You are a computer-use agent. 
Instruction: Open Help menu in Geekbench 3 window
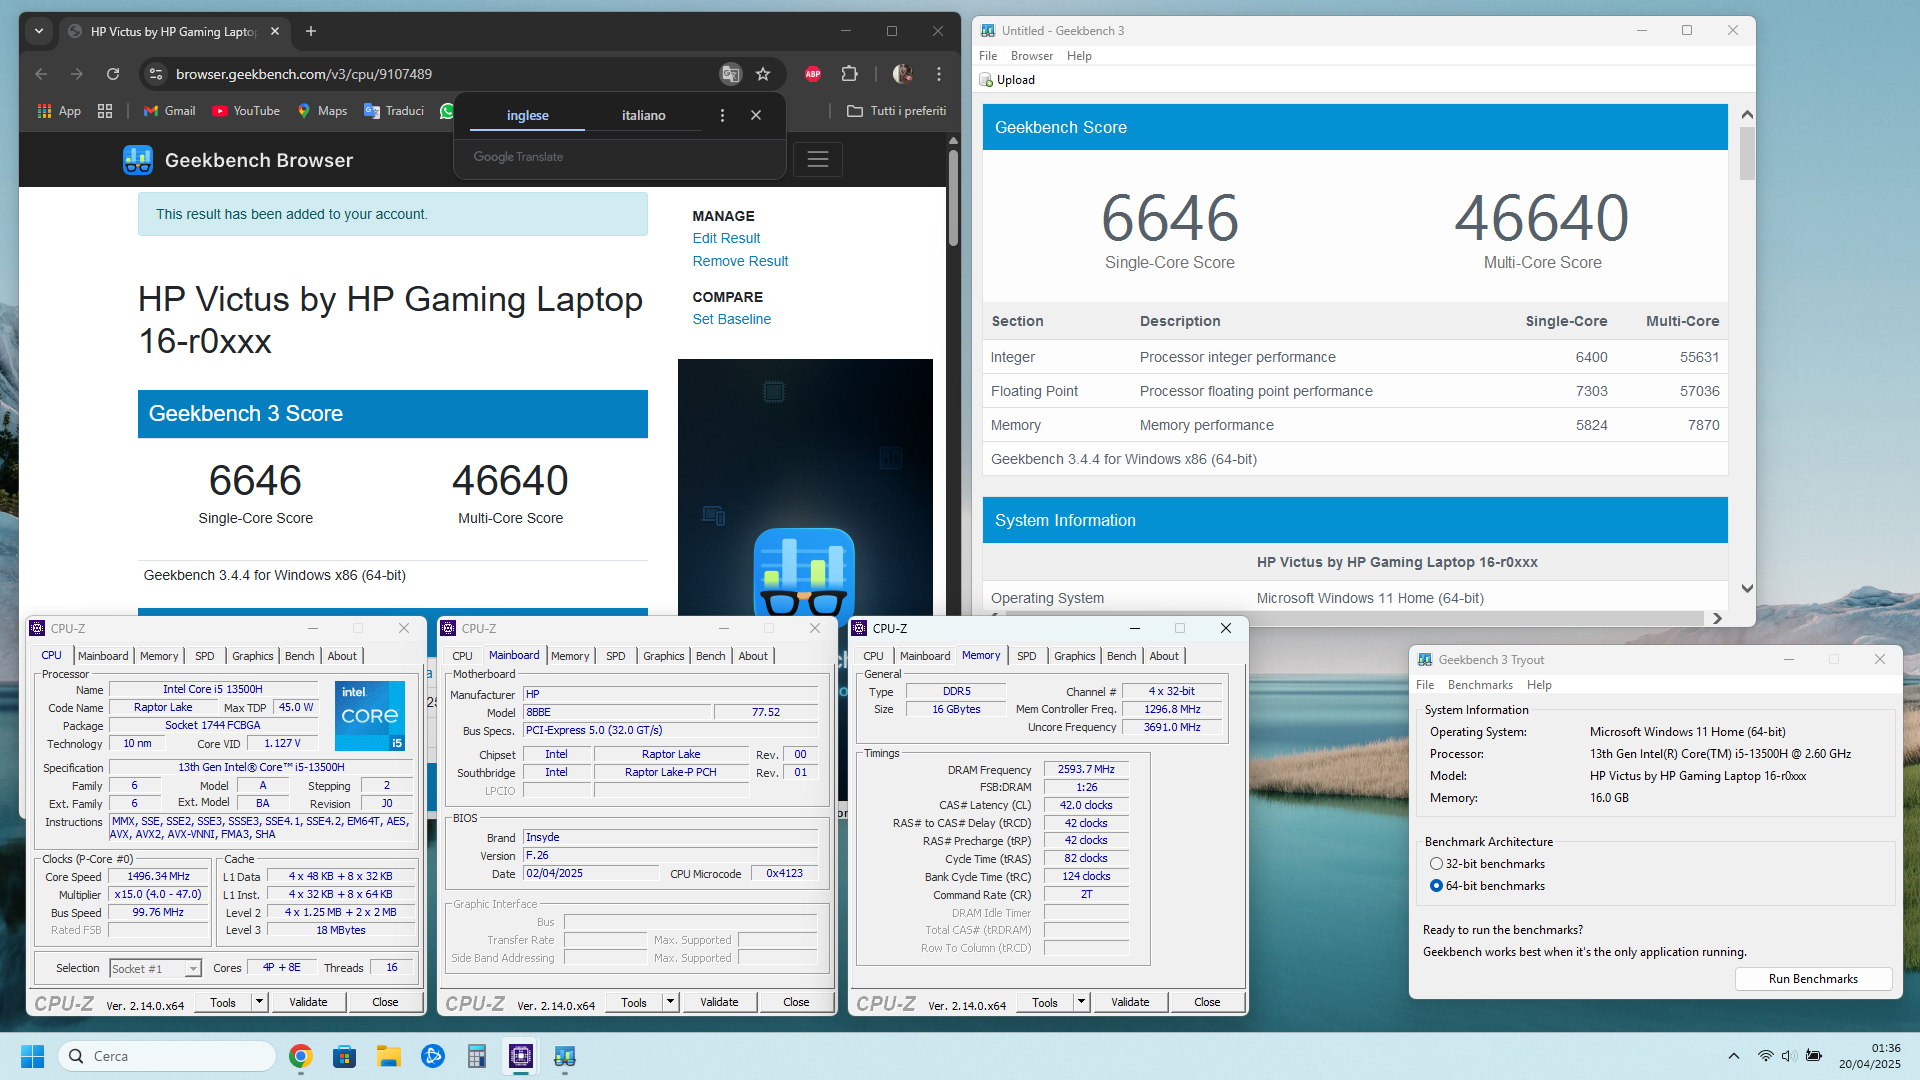pyautogui.click(x=1079, y=56)
